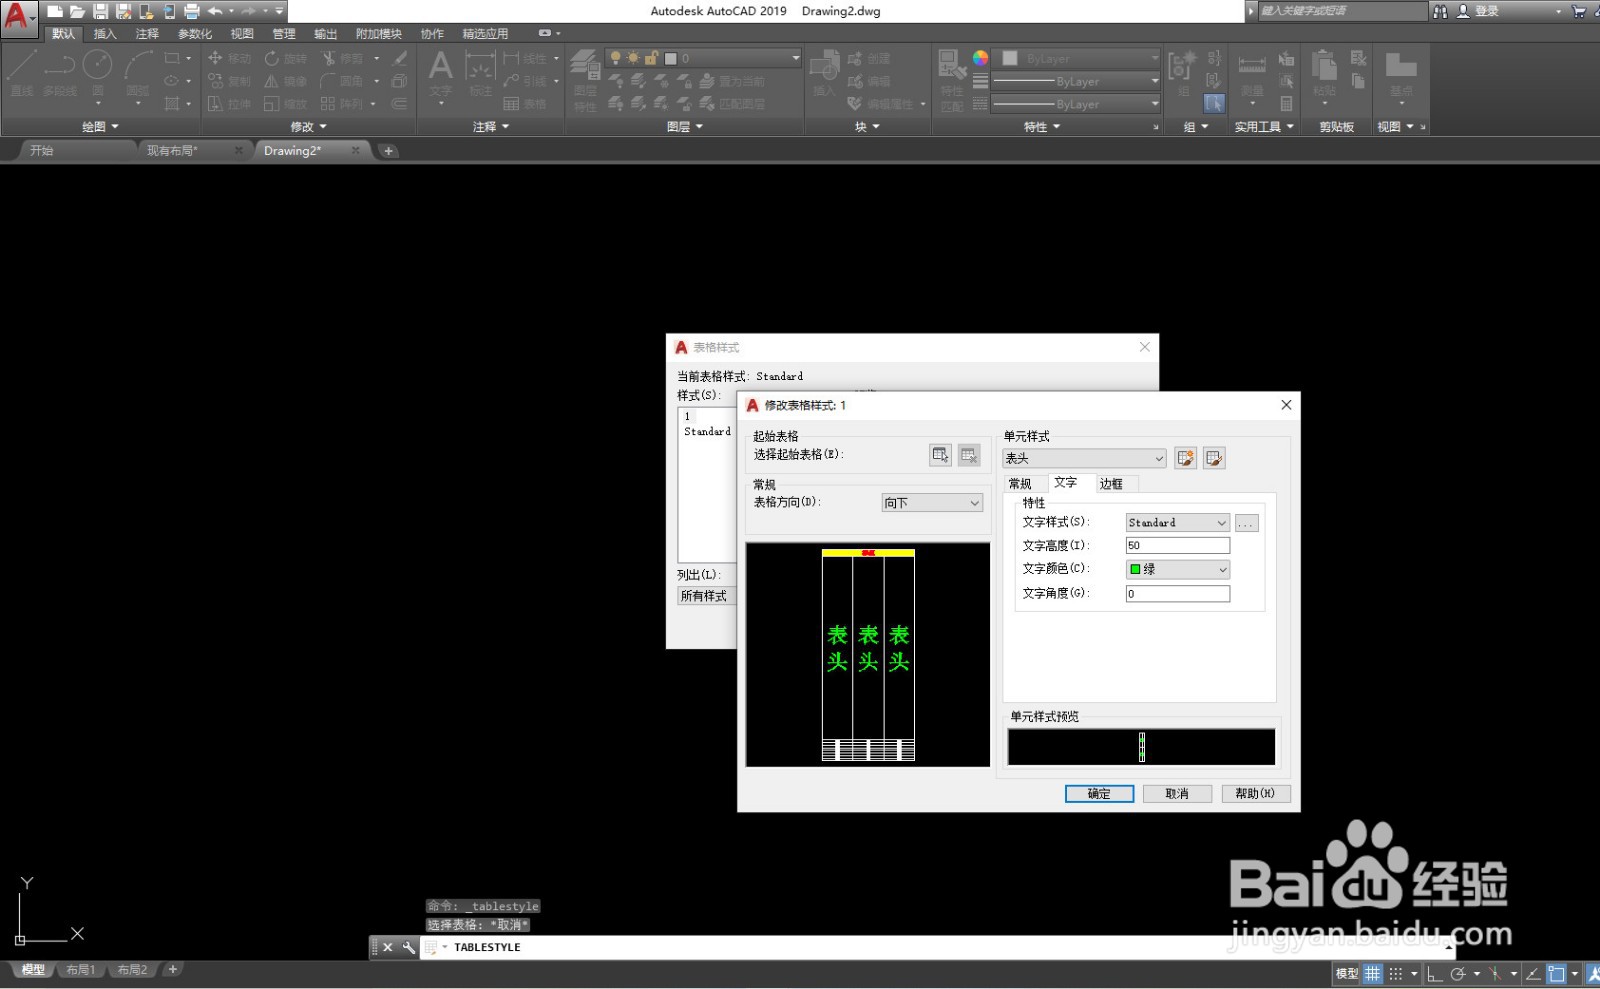Switch to the 常规 tab

[1020, 484]
